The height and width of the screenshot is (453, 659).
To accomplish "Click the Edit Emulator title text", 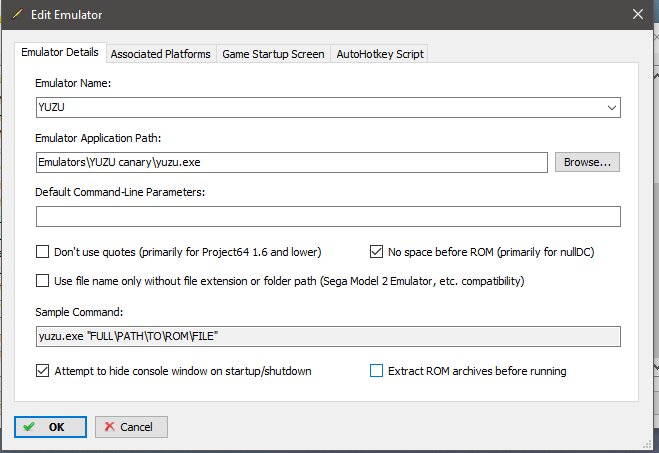I will click(x=66, y=15).
